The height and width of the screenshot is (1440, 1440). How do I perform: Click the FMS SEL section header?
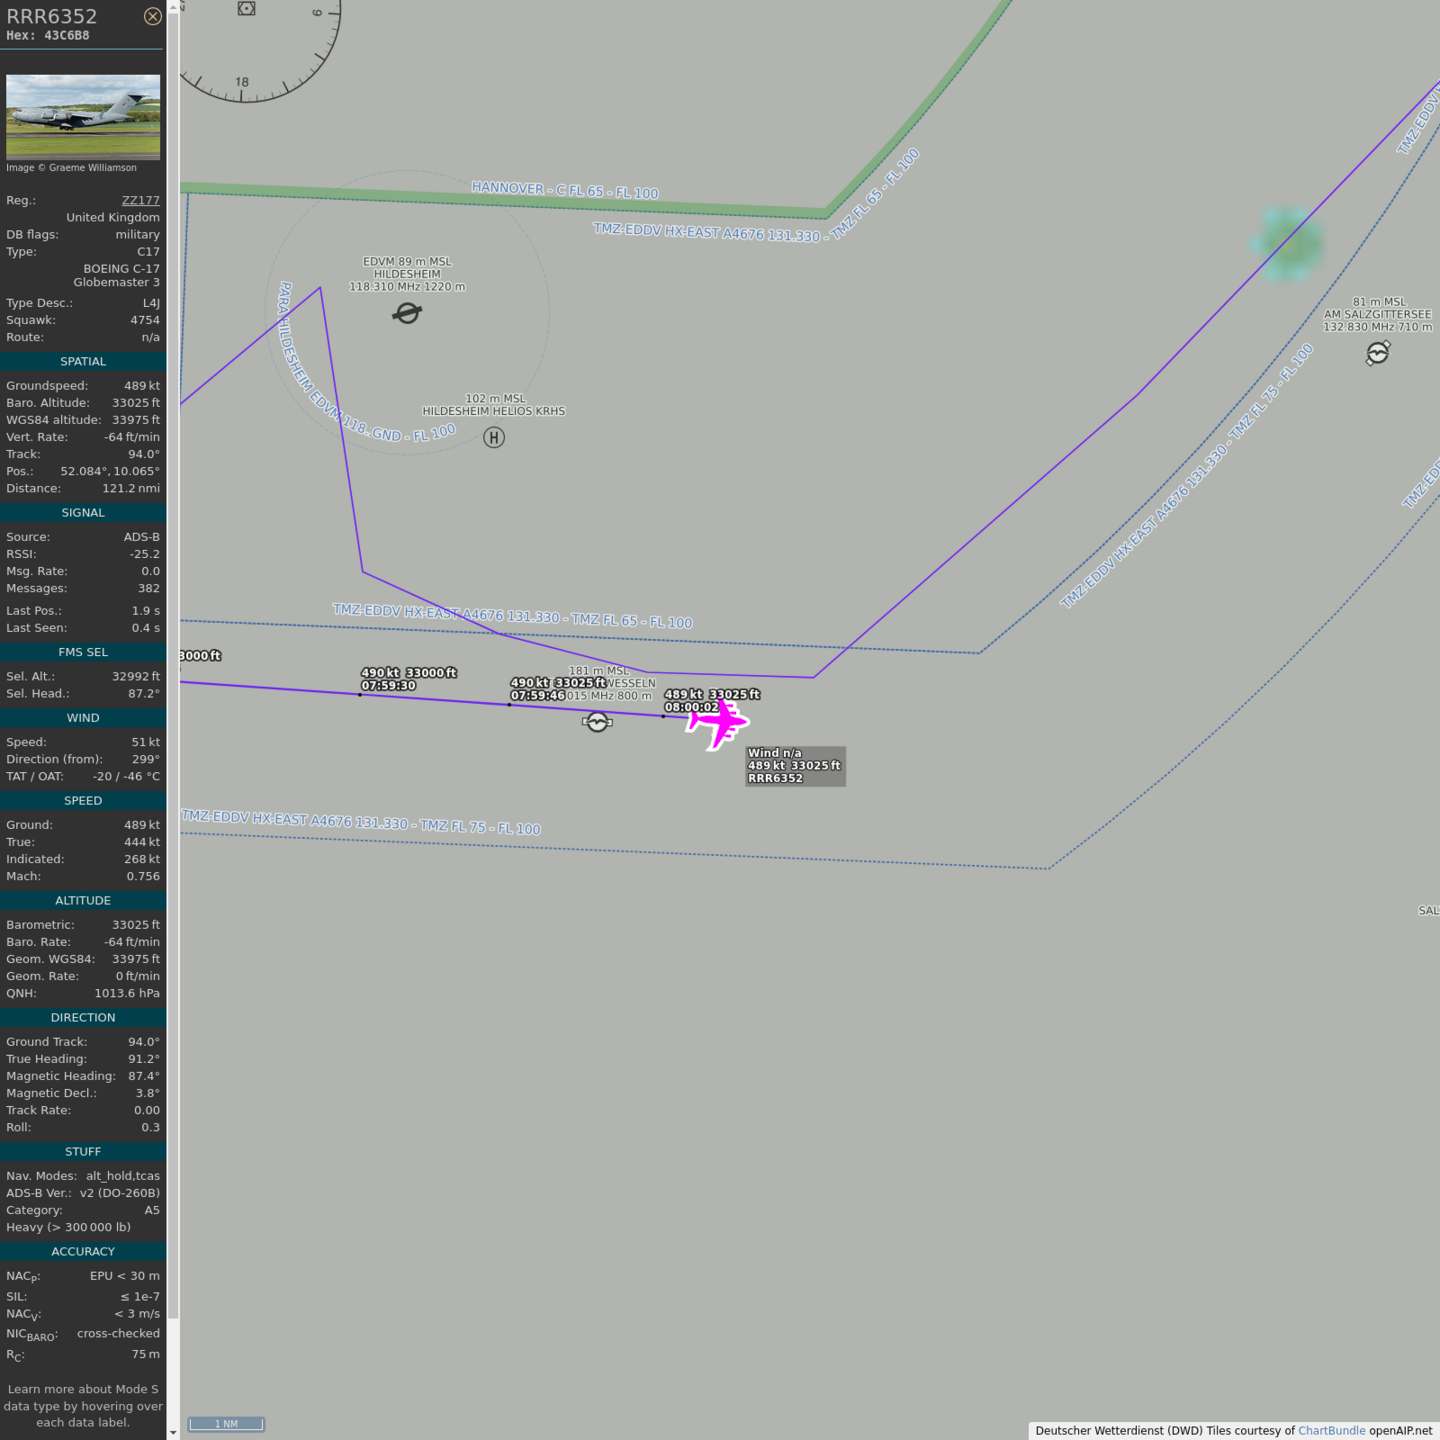[83, 652]
